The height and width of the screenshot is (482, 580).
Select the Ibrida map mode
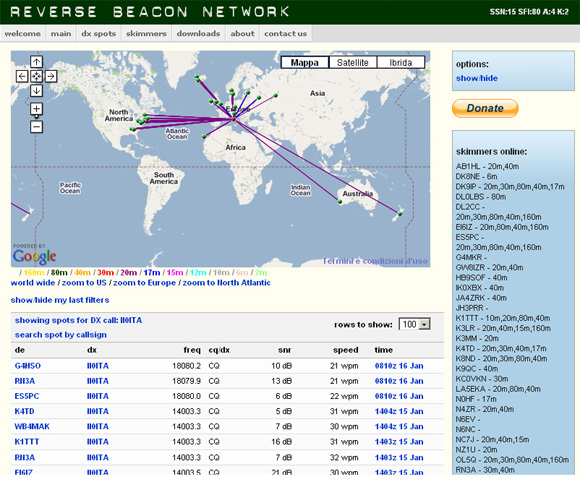401,63
